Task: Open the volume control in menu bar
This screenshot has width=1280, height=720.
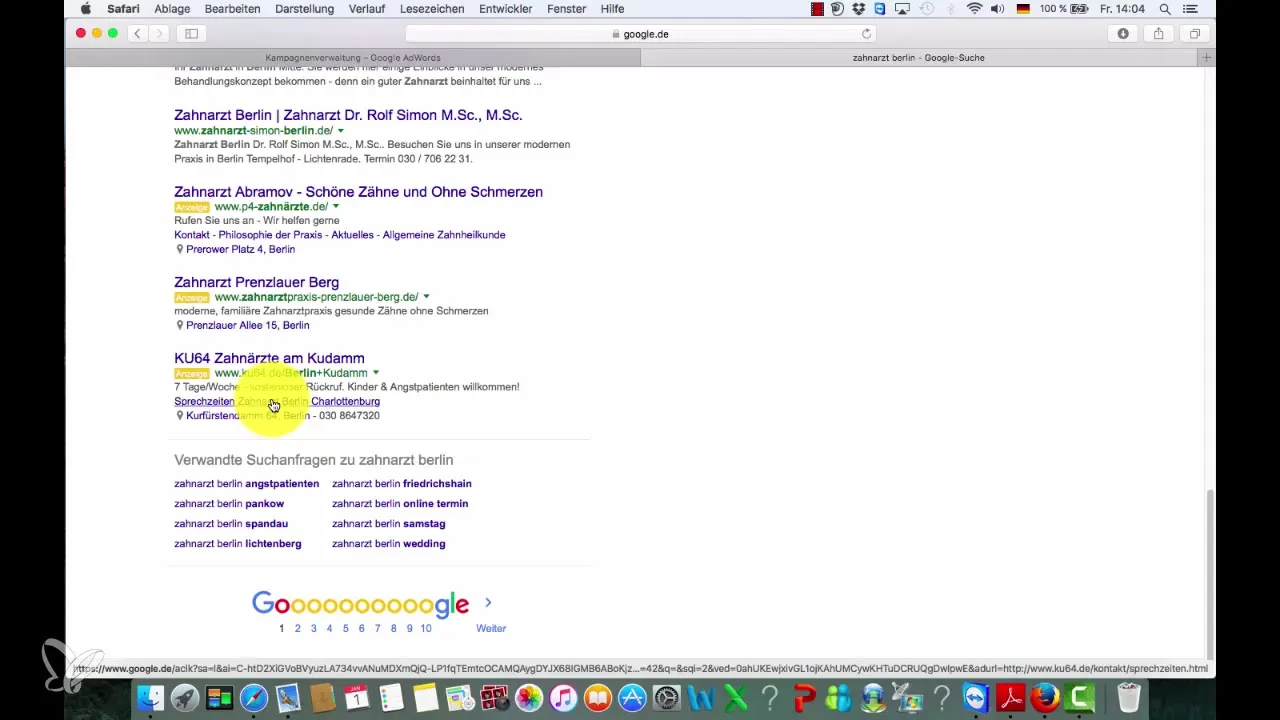Action: (x=996, y=9)
